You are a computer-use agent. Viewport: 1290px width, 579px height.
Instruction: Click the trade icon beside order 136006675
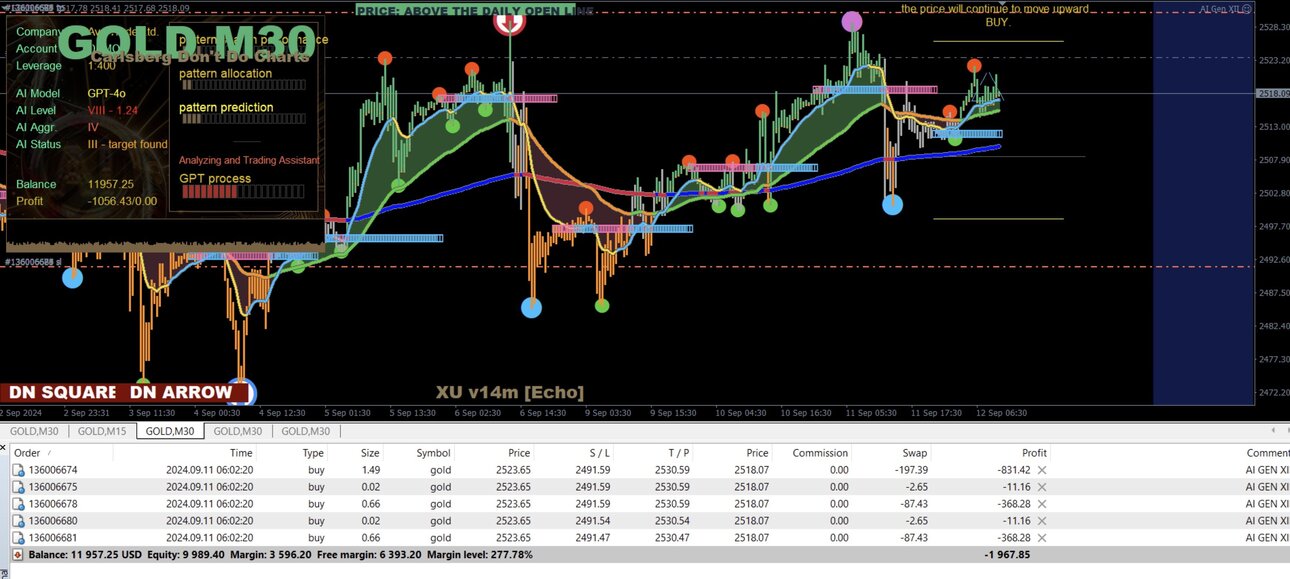point(18,487)
